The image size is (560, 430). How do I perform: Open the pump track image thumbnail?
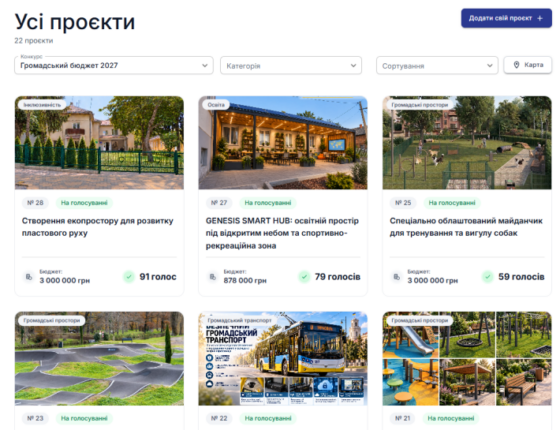(99, 358)
